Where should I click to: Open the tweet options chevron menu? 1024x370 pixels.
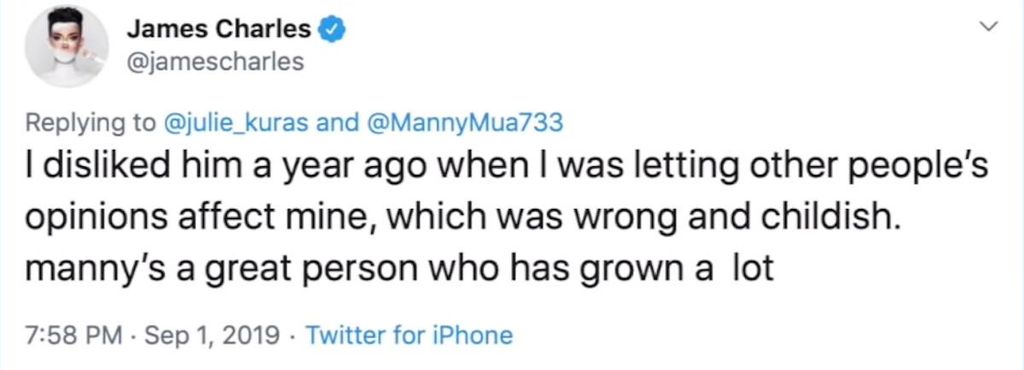pos(991,28)
